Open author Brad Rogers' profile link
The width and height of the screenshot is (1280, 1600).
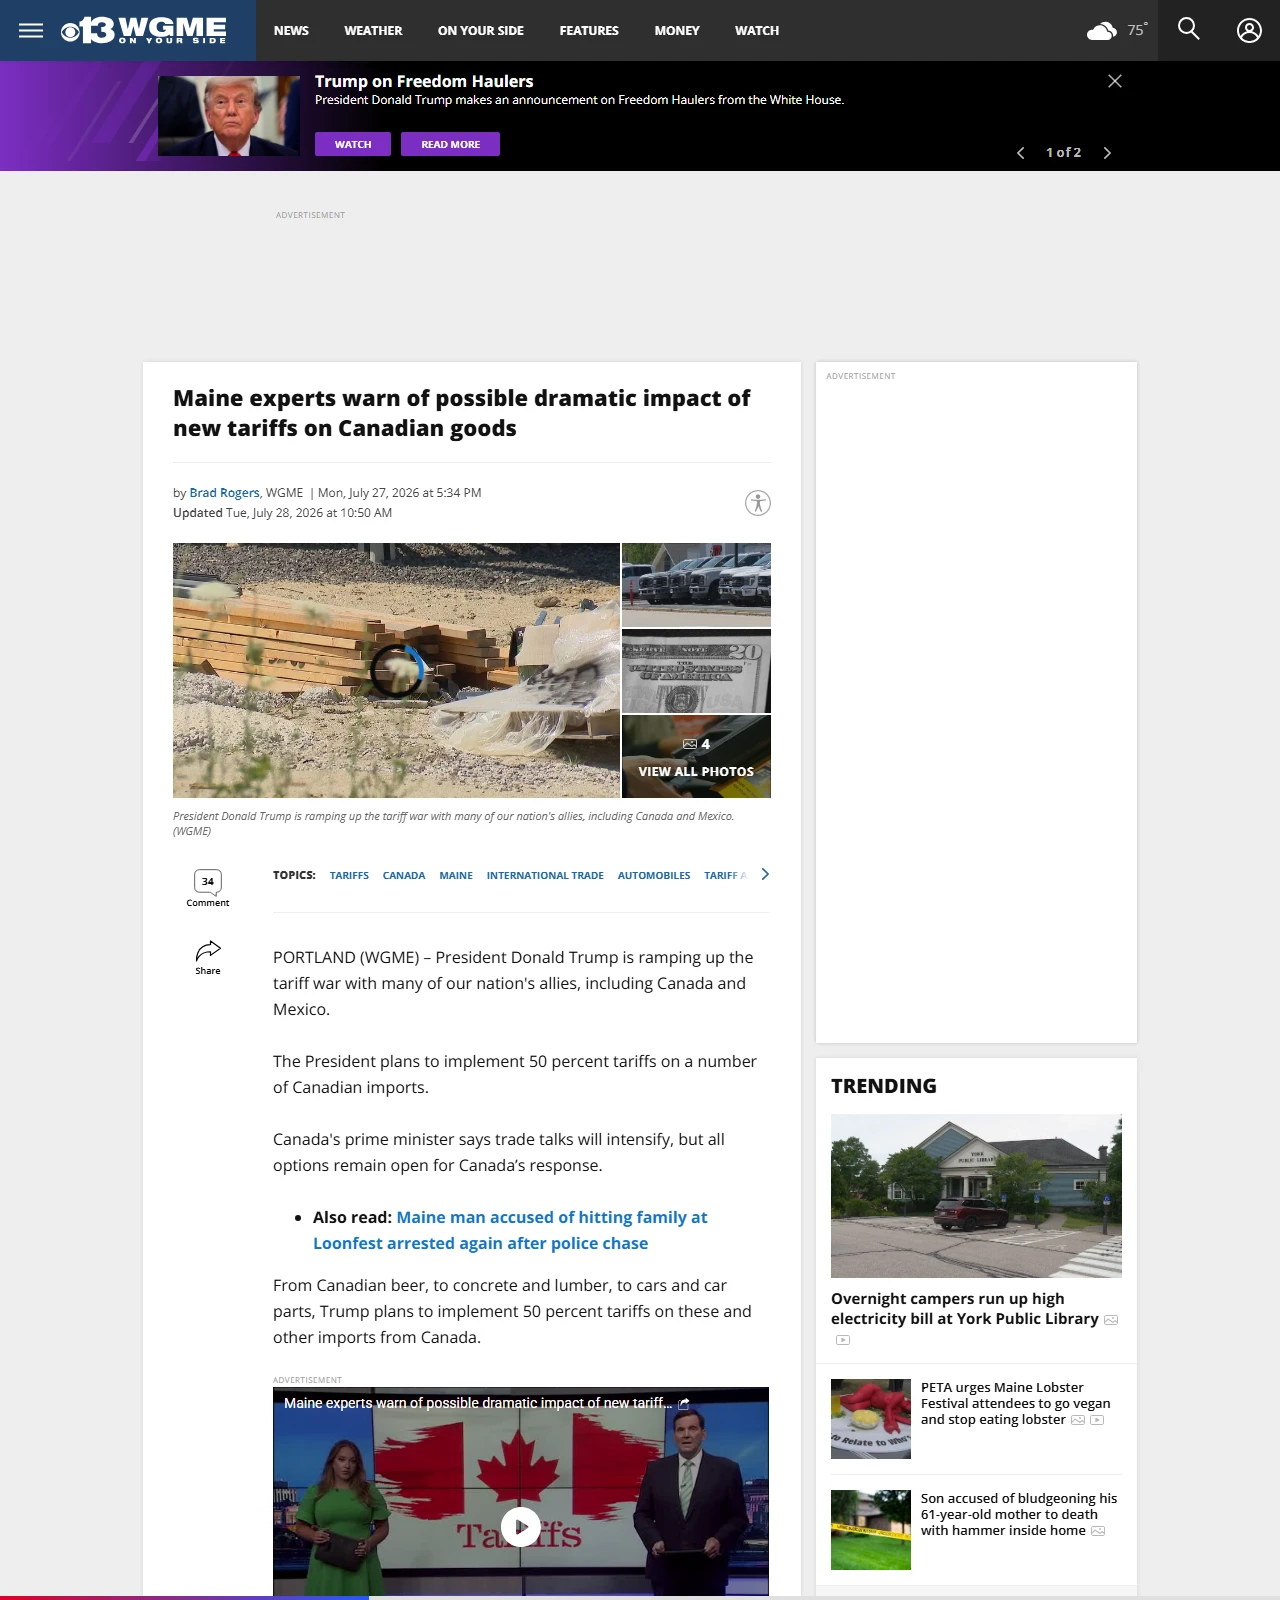click(224, 493)
